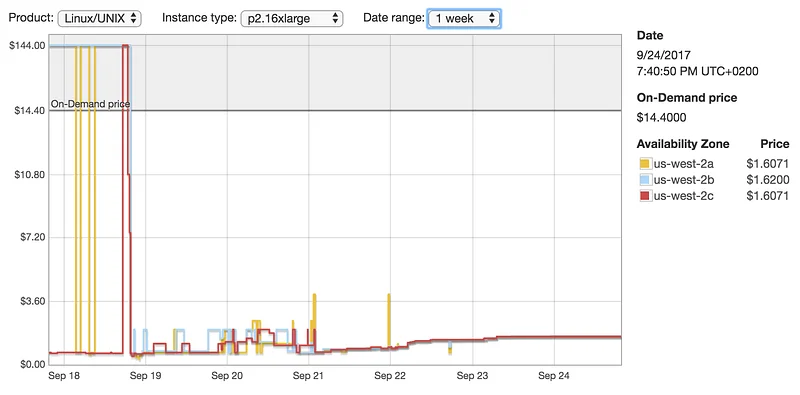Screen dimensions: 800x395
Task: Click the Date range field label
Action: click(393, 18)
